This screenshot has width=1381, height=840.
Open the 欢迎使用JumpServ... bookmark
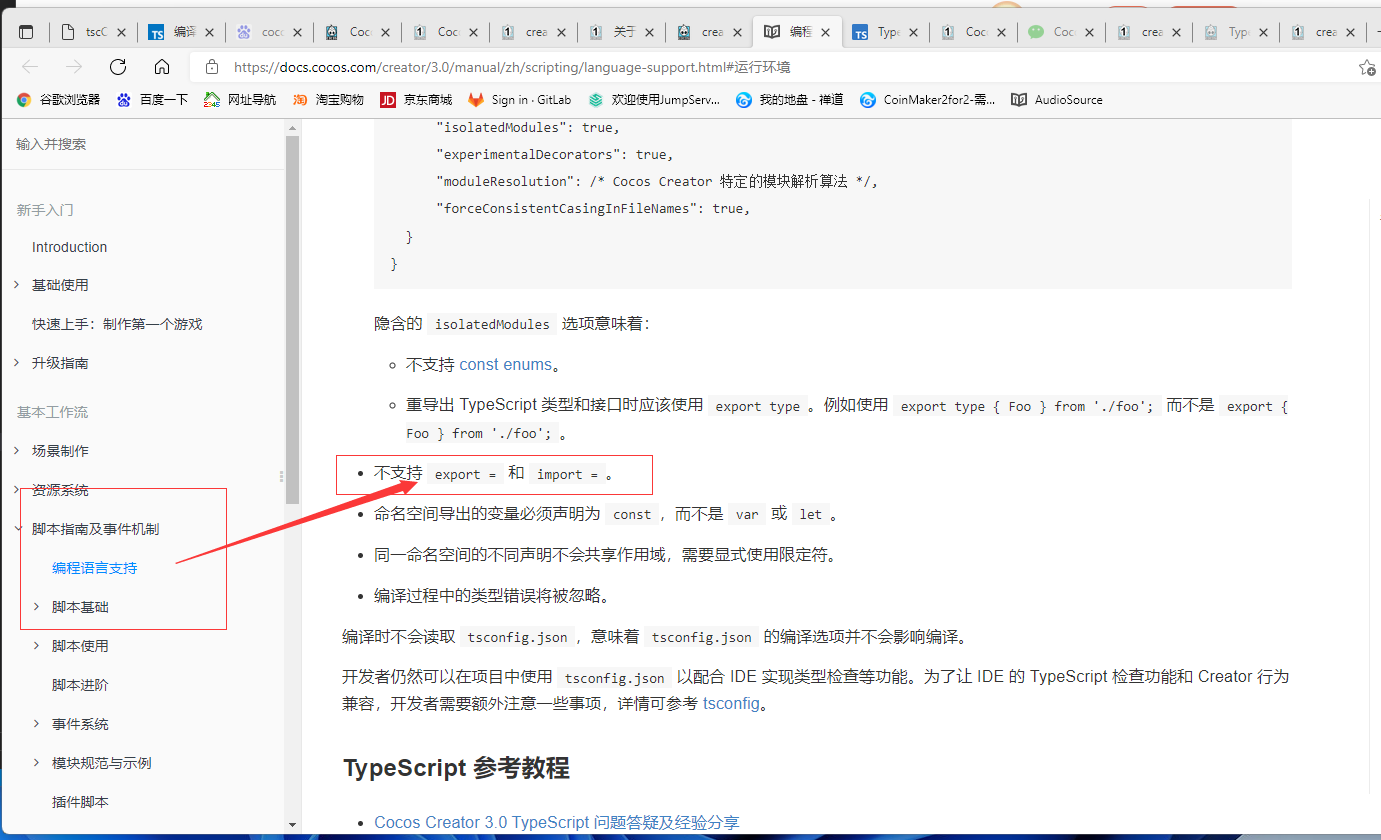click(655, 100)
